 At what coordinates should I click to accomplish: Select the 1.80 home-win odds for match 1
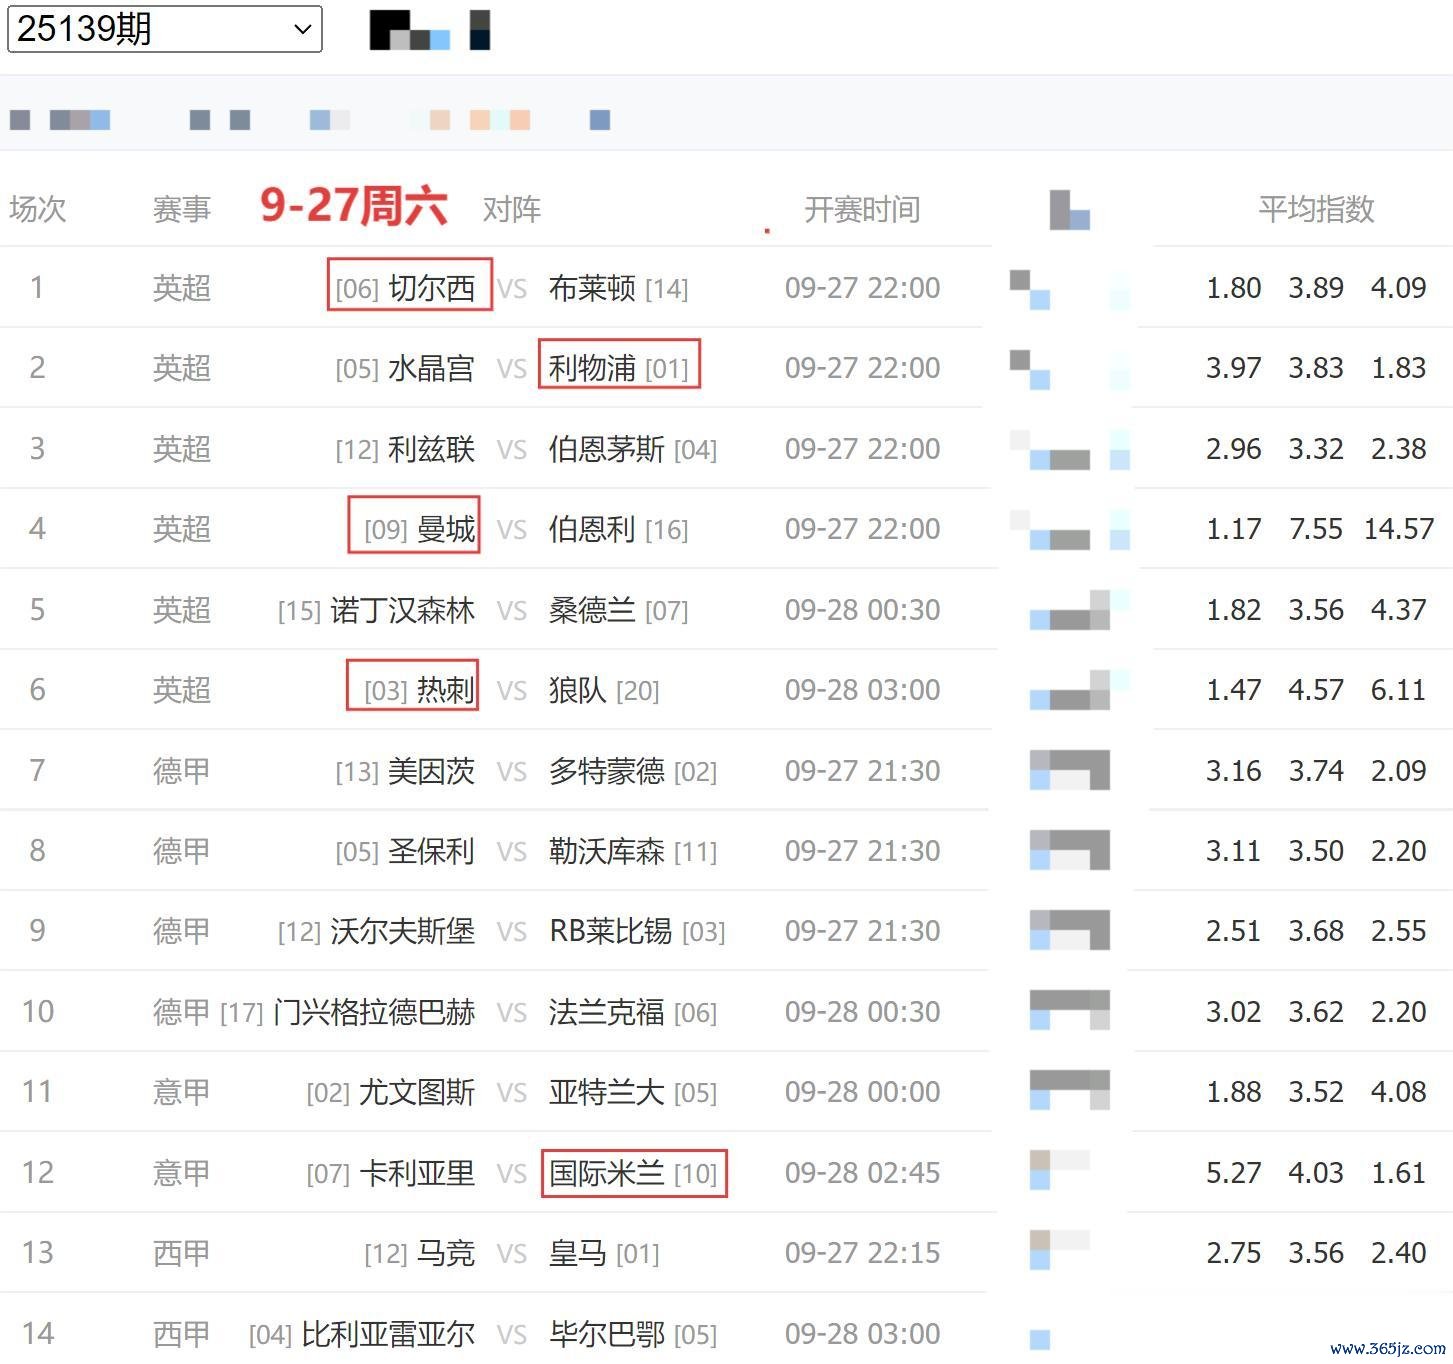click(x=1233, y=288)
